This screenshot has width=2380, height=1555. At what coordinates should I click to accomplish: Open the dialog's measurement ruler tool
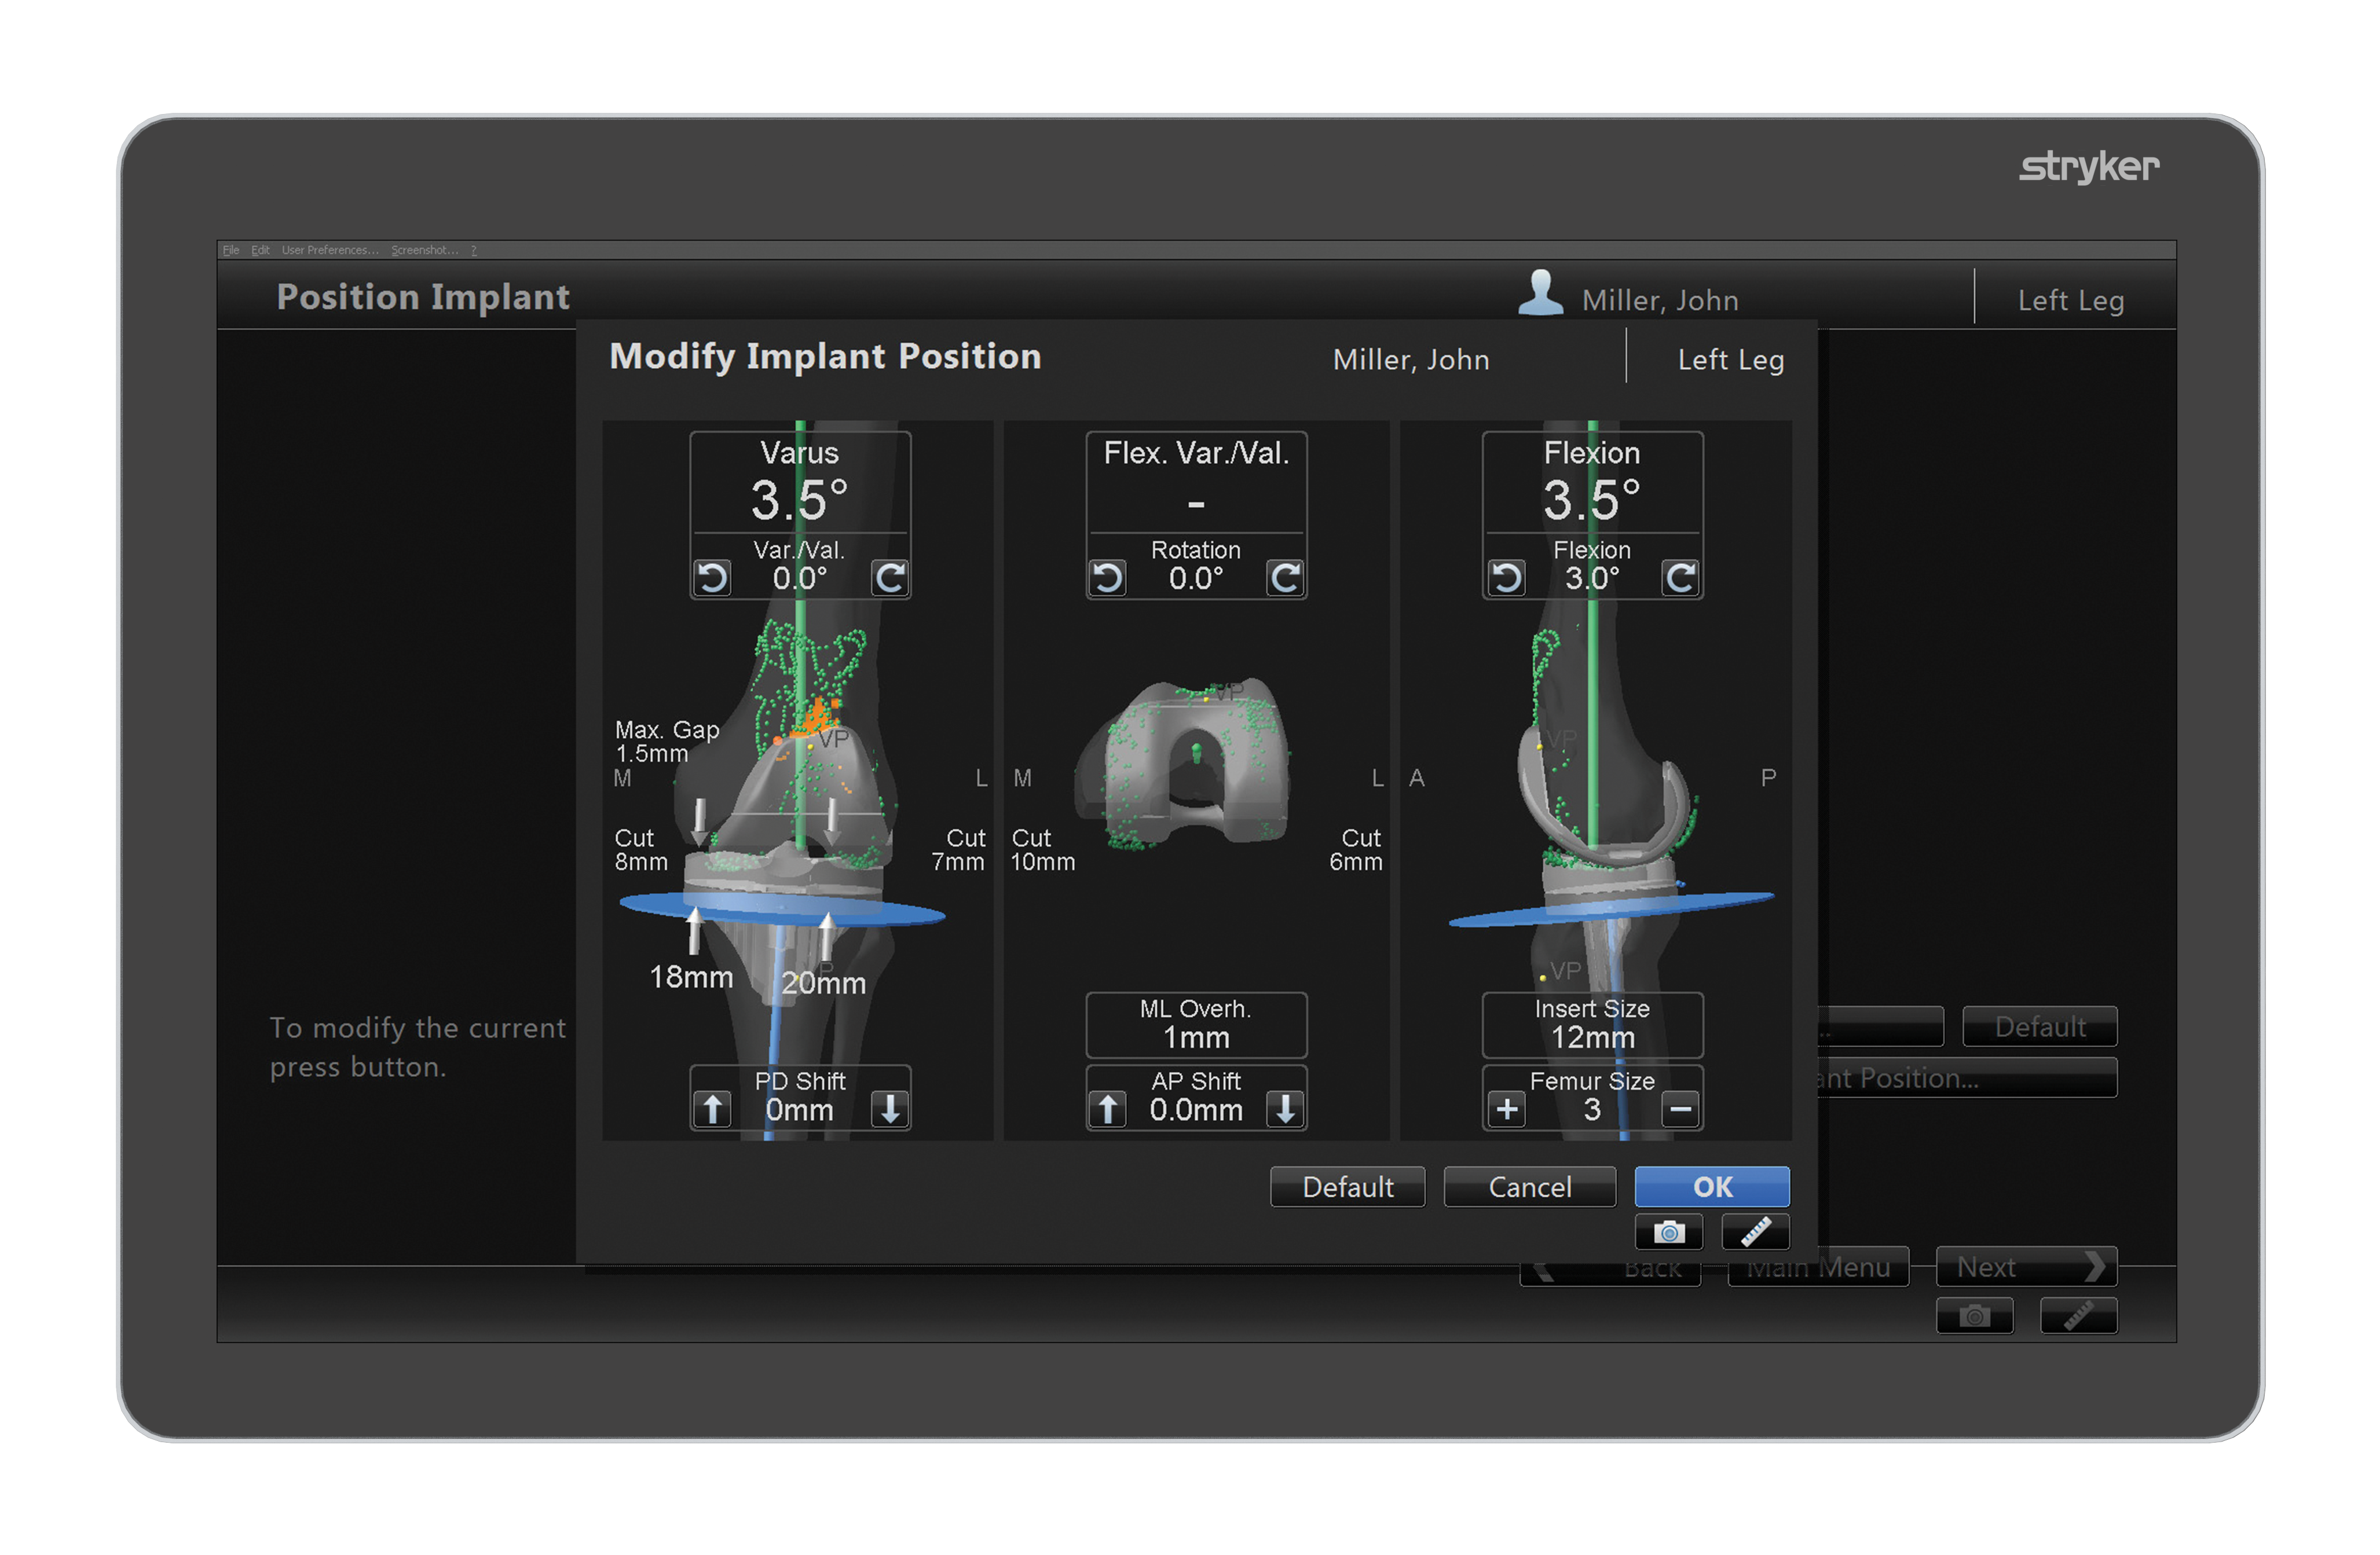coord(1755,1232)
